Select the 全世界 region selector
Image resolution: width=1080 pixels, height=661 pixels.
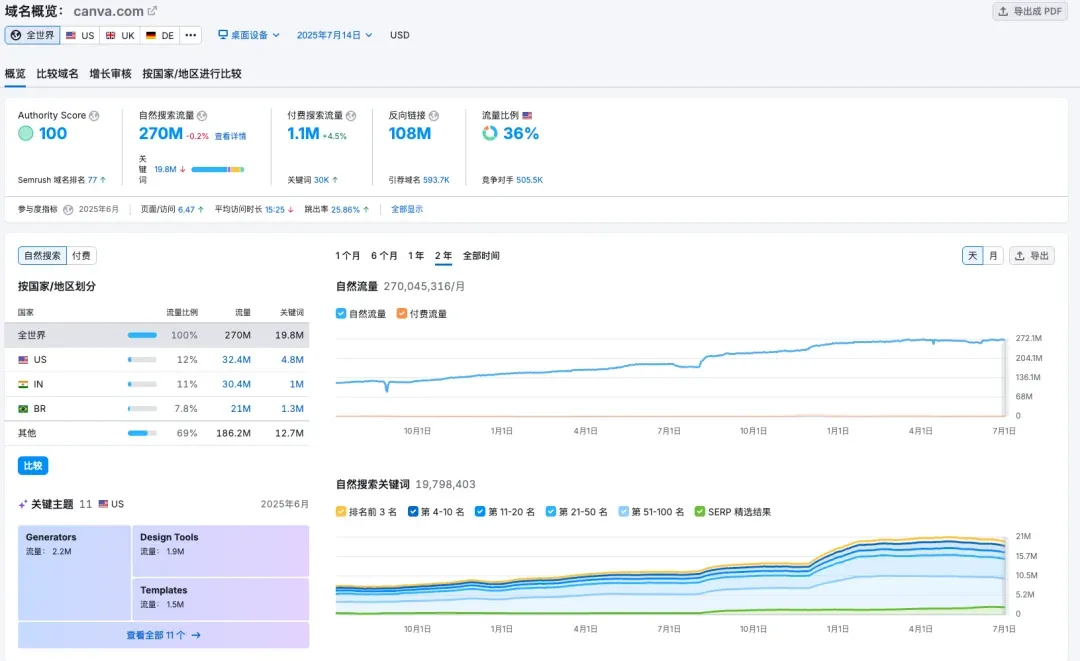point(32,35)
